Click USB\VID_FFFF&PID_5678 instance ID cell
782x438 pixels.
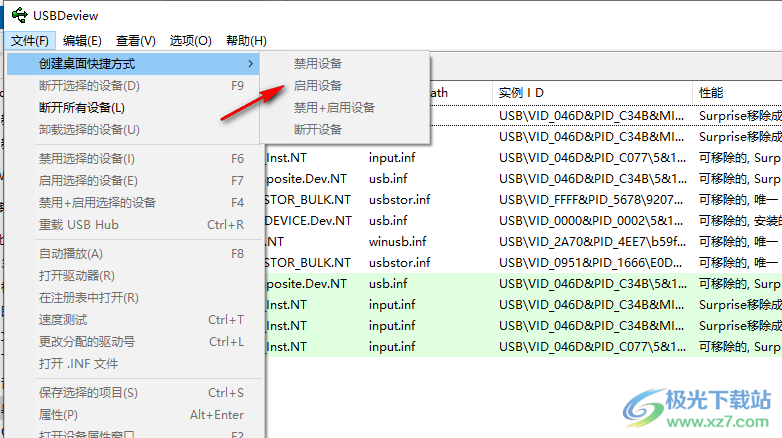point(592,200)
